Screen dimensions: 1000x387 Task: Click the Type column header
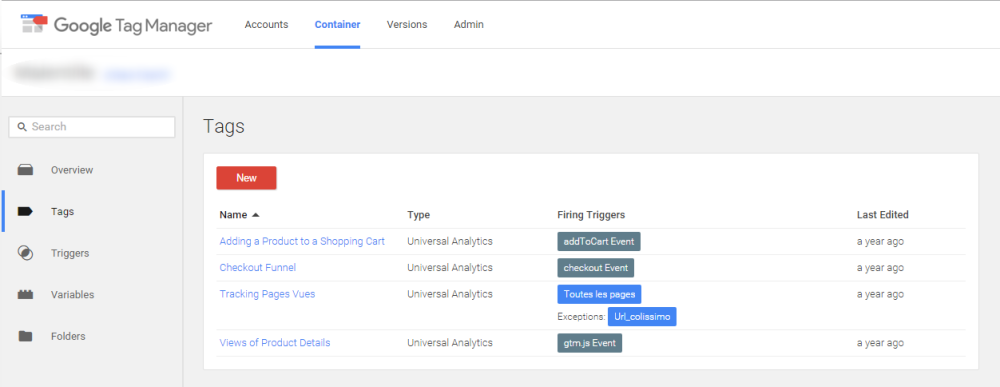[418, 215]
